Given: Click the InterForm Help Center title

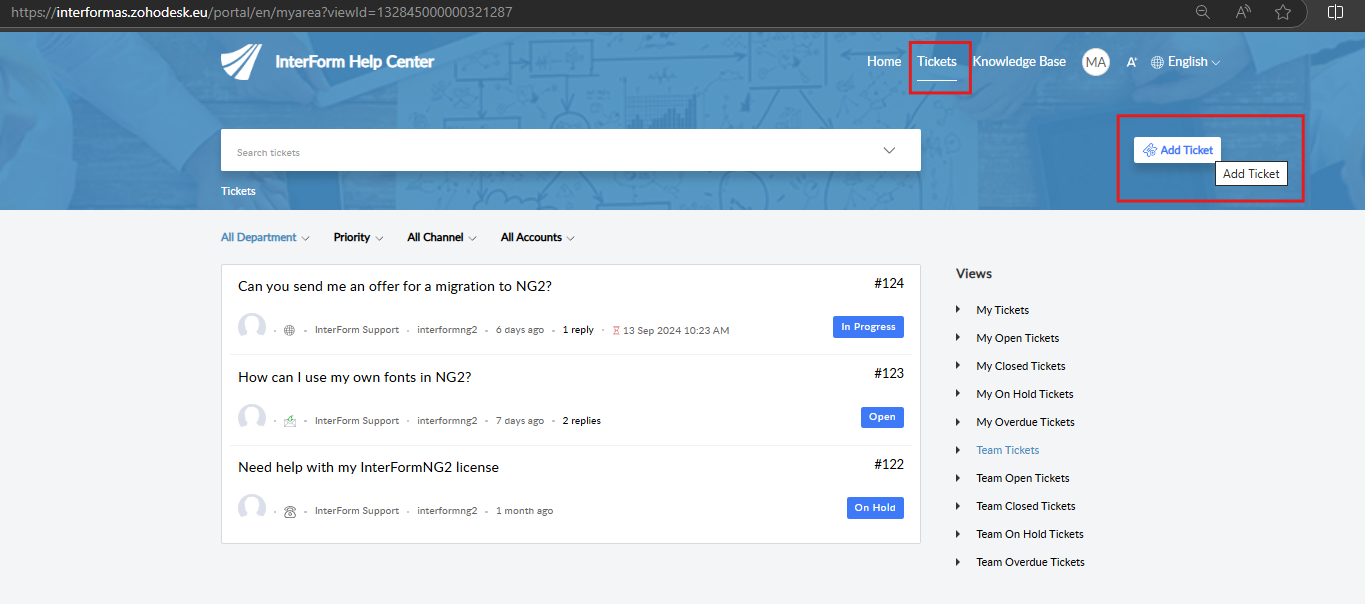Looking at the screenshot, I should pos(355,62).
